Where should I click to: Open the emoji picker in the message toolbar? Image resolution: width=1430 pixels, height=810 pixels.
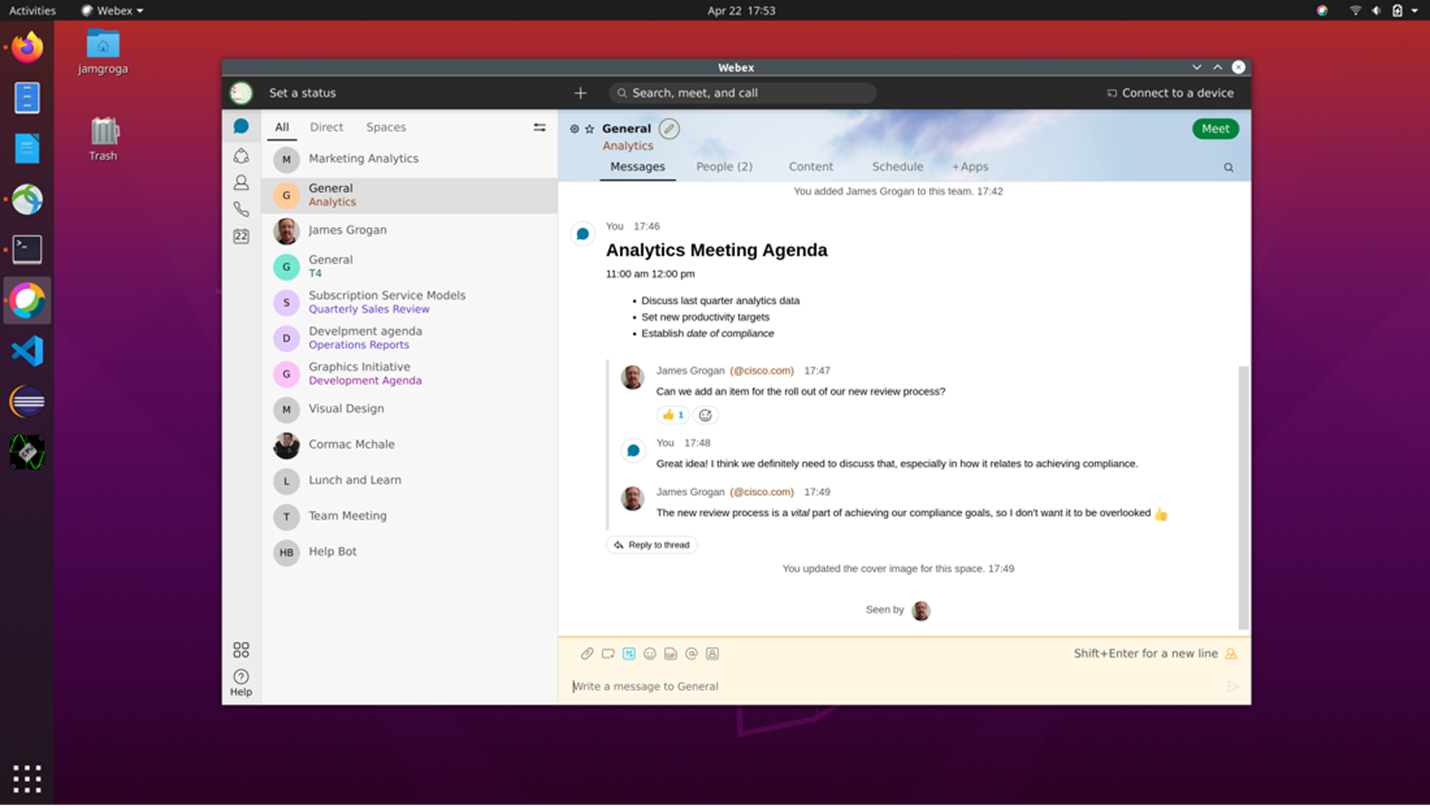click(650, 654)
